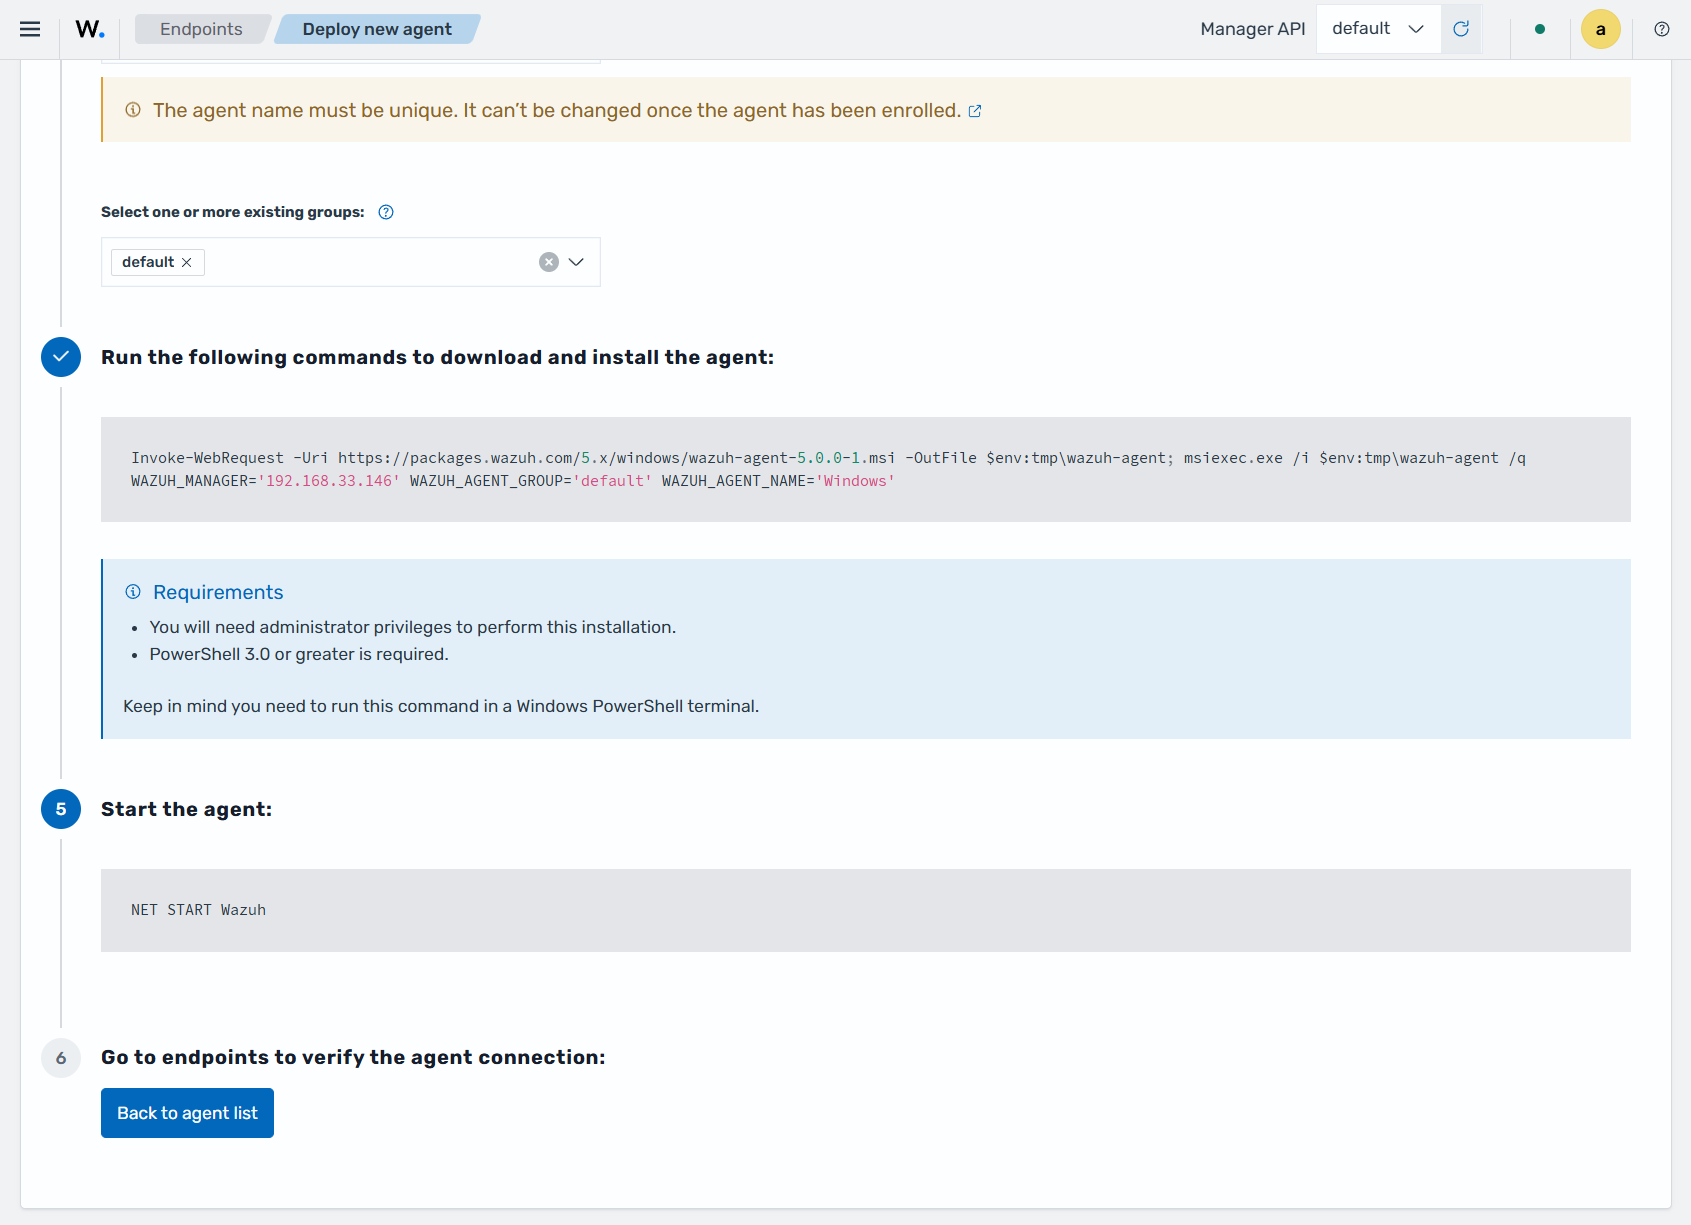The width and height of the screenshot is (1691, 1225).
Task: Click 'Go to endpoints to verify' heading
Action: tap(353, 1057)
